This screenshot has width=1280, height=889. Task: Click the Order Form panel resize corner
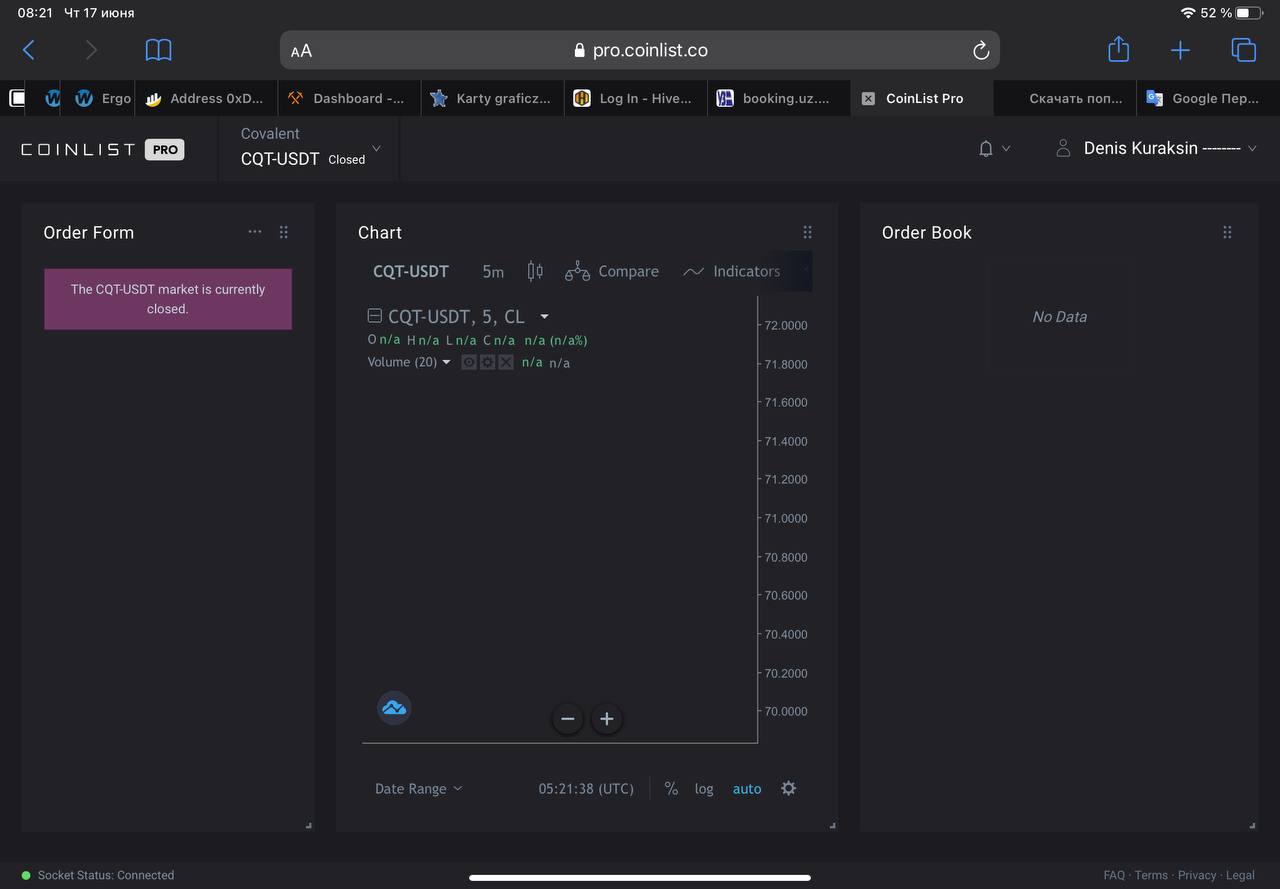coord(308,825)
